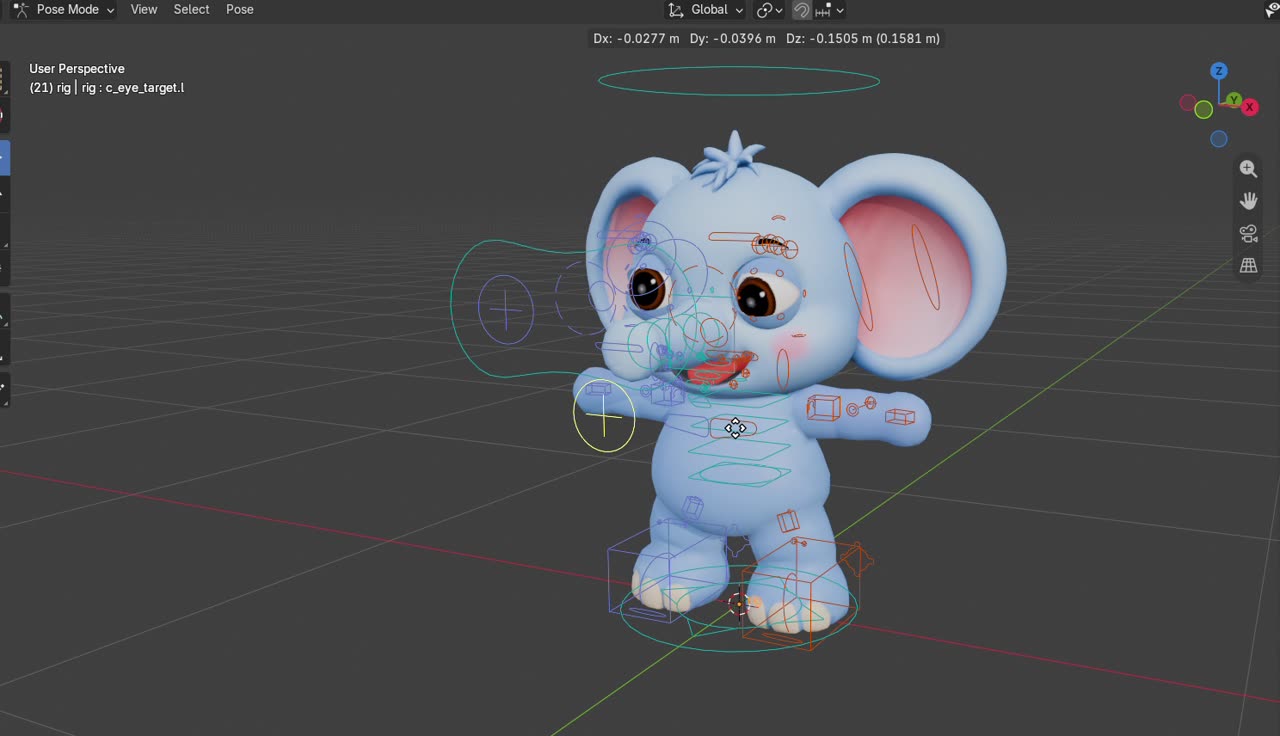This screenshot has width=1280, height=736.
Task: Click the viewport visibility eye icon at top right
Action: point(1272,10)
